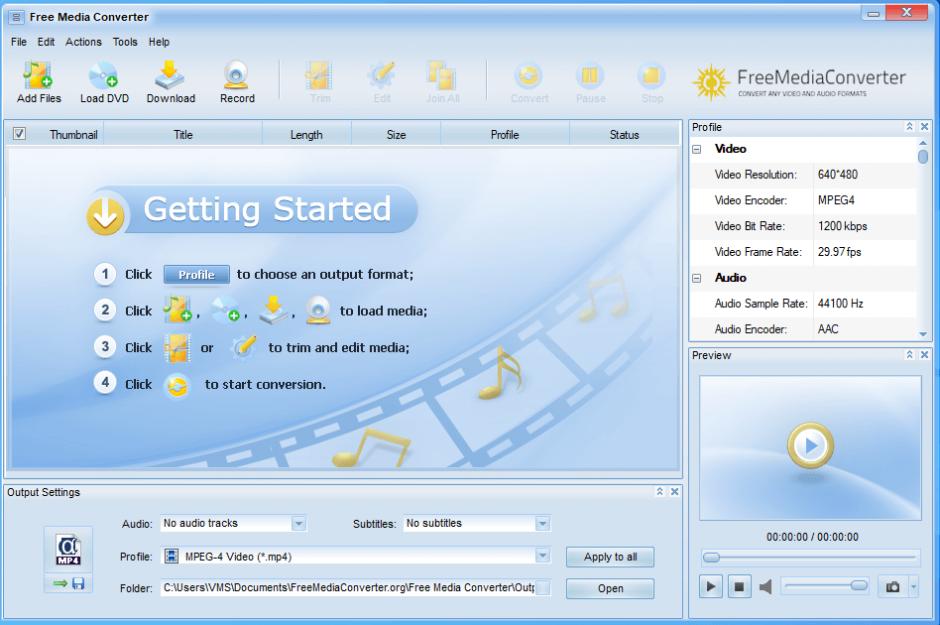This screenshot has width=940, height=625.
Task: Open the Actions menu
Action: click(x=83, y=42)
